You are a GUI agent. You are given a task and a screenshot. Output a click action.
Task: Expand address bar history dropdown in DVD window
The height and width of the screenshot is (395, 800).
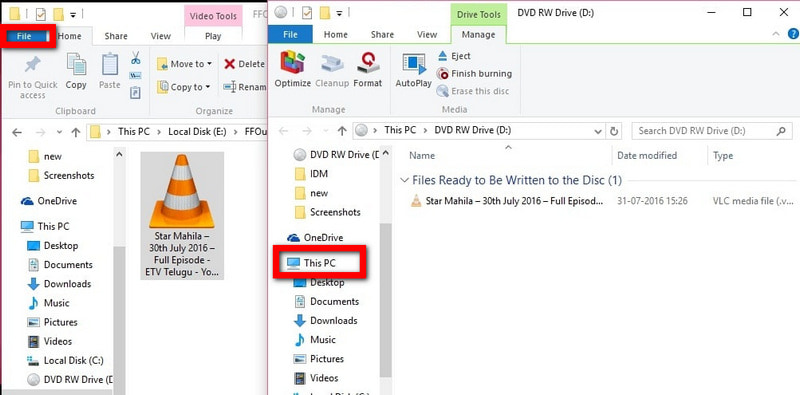pos(598,131)
